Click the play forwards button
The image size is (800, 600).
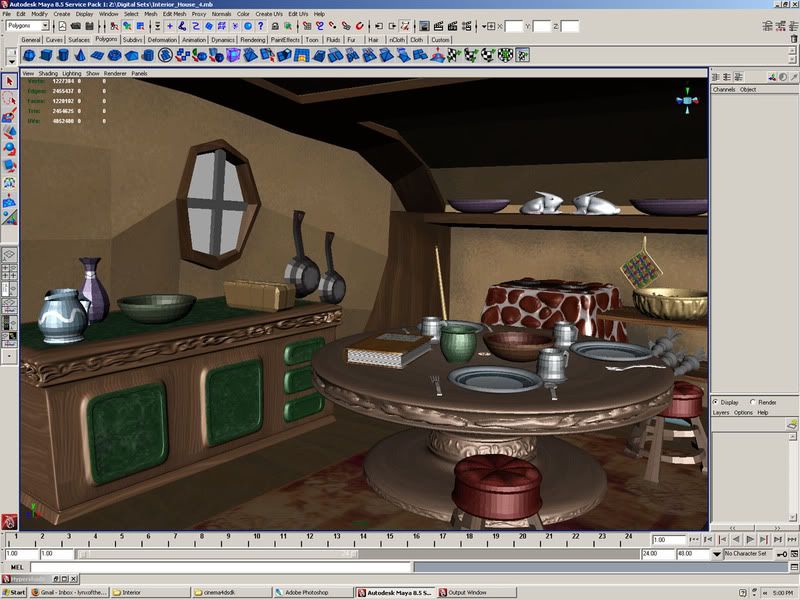point(750,539)
